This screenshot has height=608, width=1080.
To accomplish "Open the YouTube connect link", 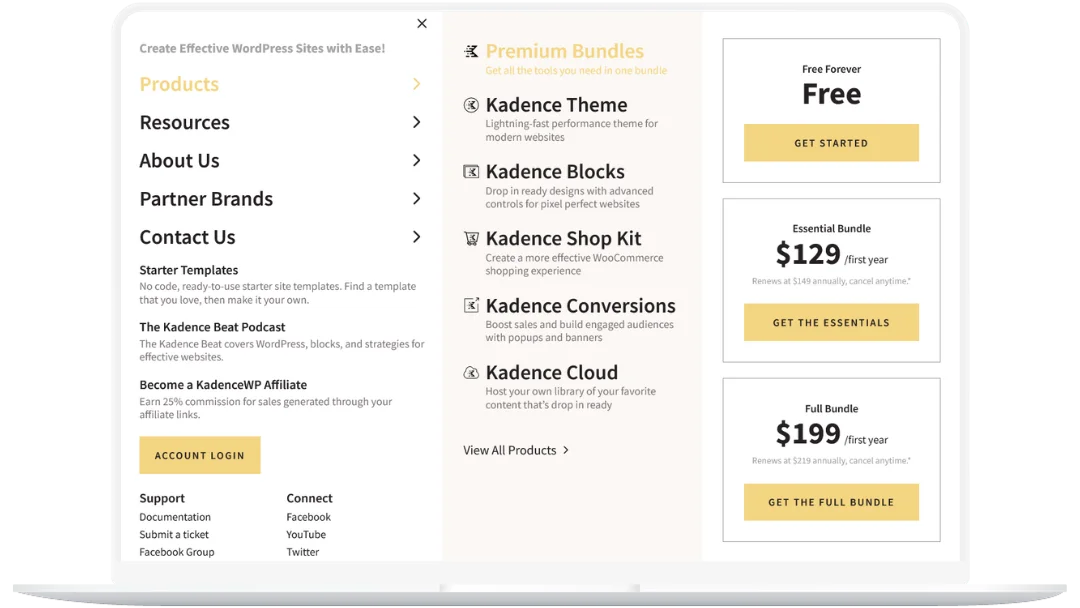I will 306,534.
